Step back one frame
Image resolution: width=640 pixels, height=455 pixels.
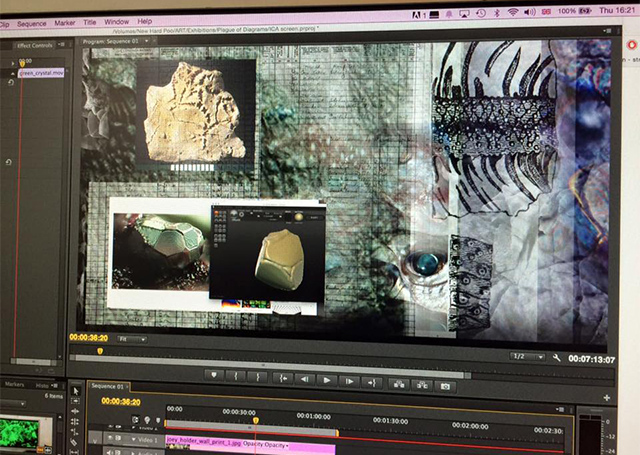coord(305,380)
